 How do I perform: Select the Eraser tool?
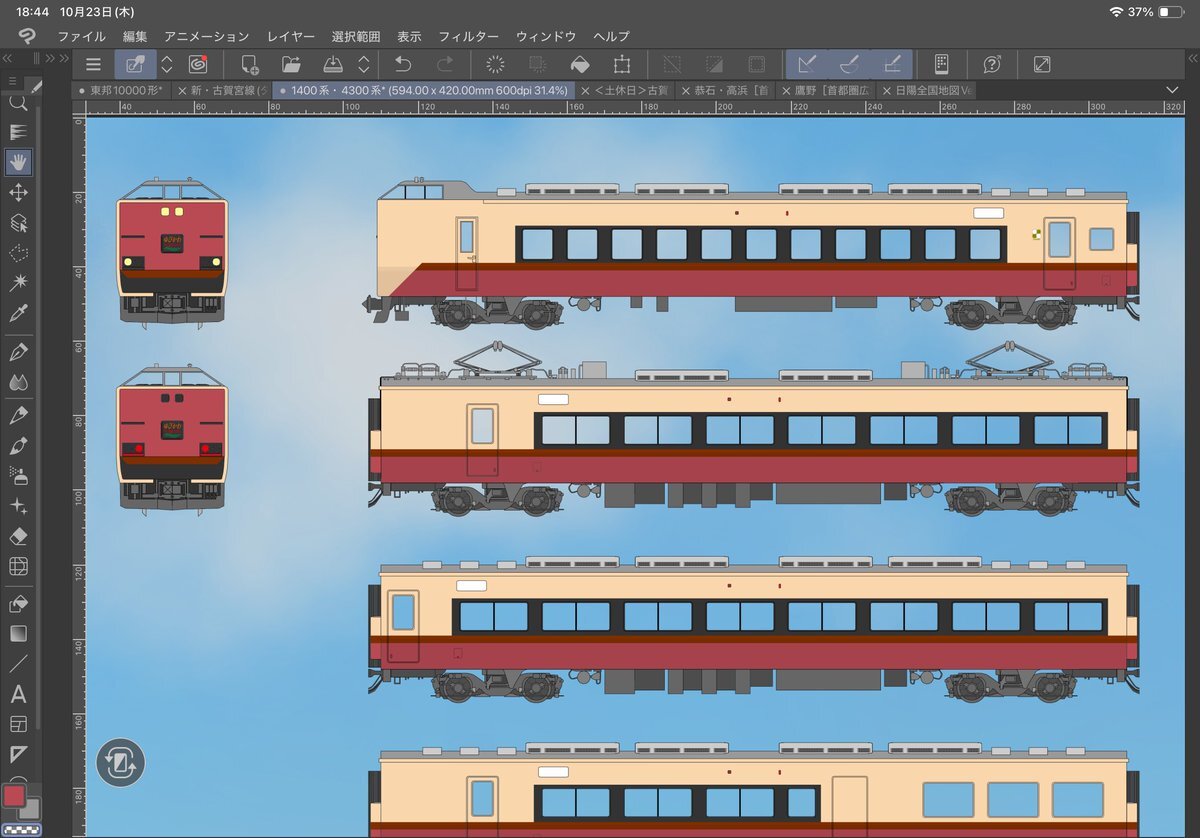(18, 536)
